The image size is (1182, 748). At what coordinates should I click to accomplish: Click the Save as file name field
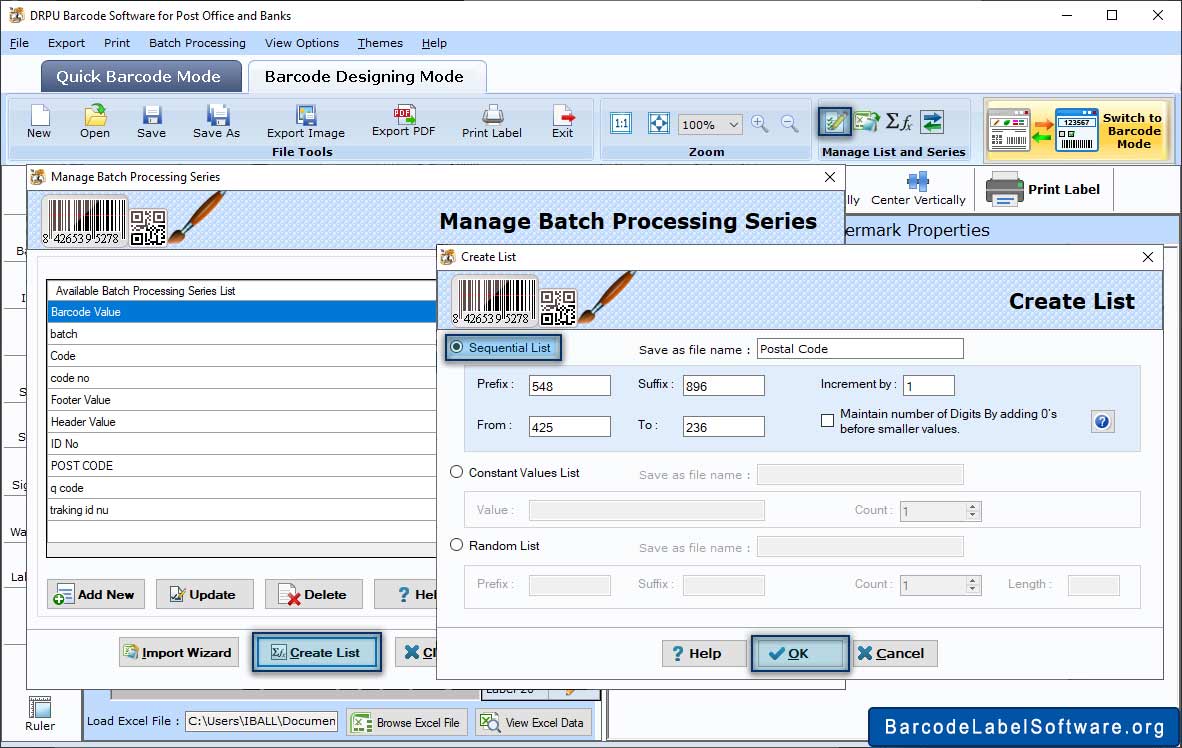click(860, 348)
